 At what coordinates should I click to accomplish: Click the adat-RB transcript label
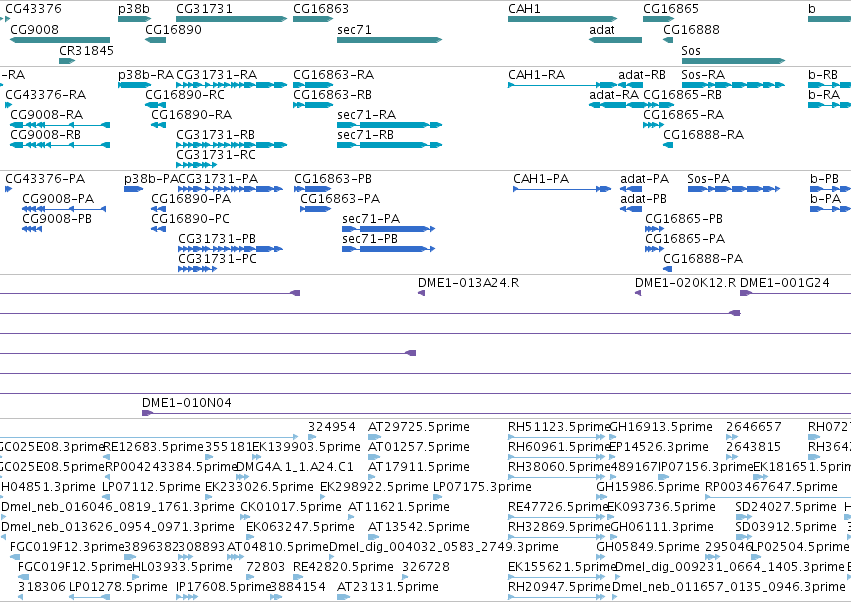click(642, 74)
